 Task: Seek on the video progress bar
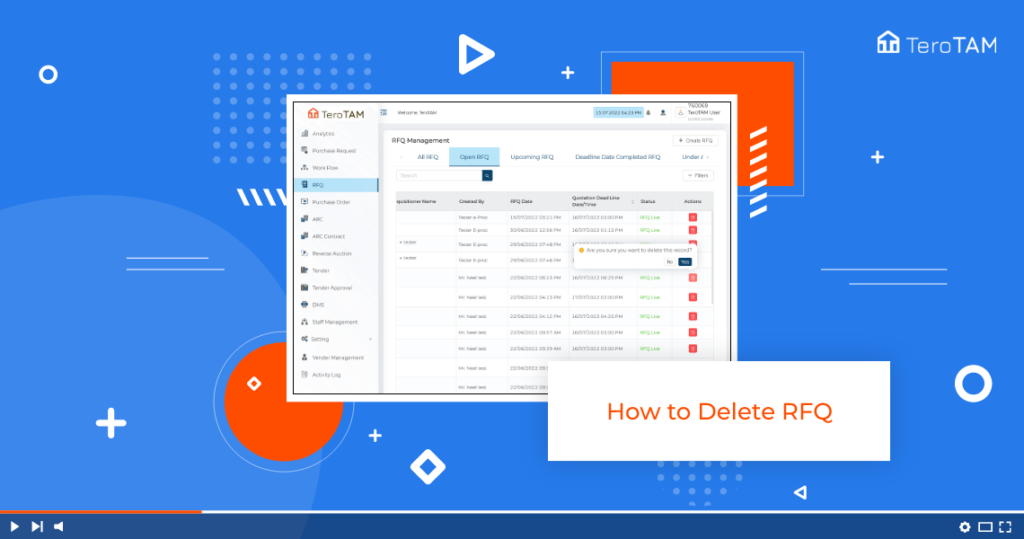point(512,512)
